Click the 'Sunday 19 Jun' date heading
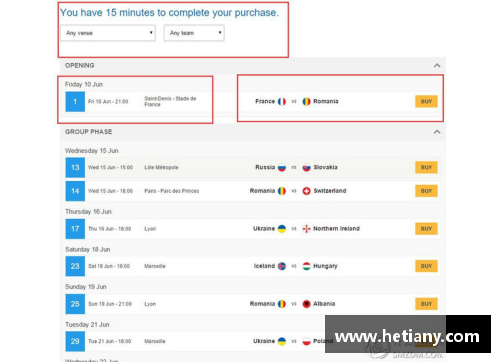The width and height of the screenshot is (500, 362). 86,287
